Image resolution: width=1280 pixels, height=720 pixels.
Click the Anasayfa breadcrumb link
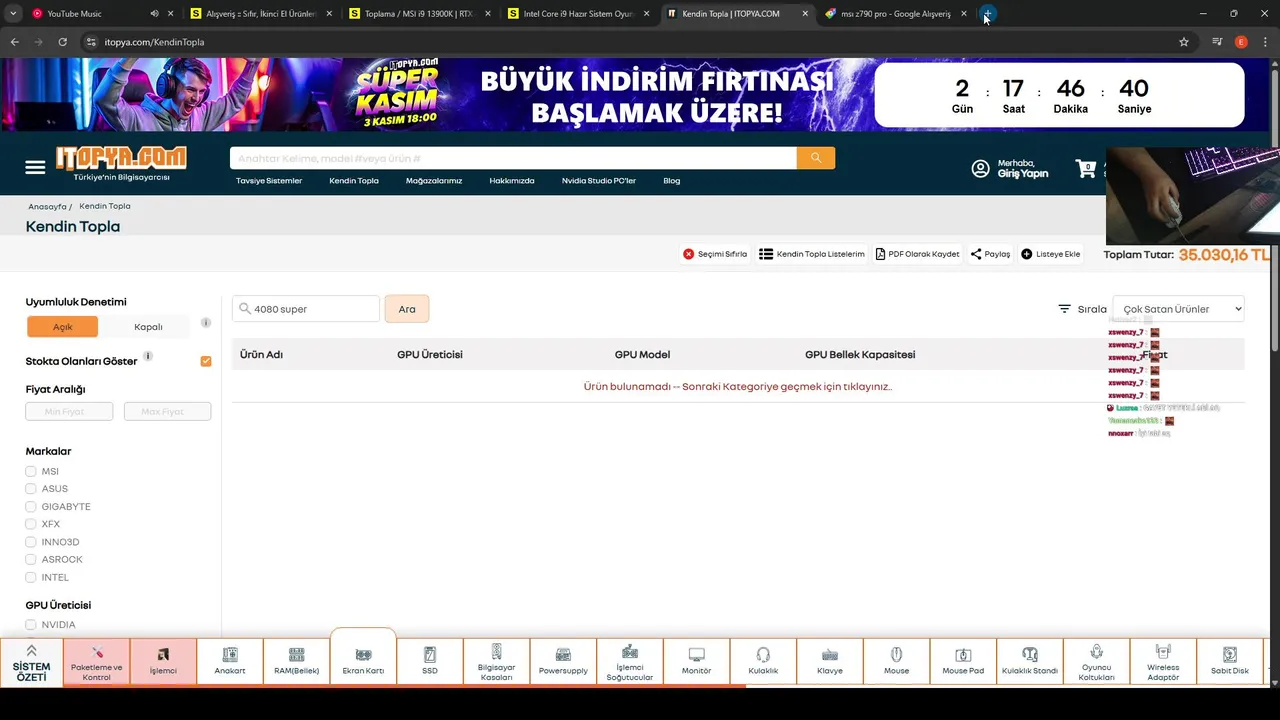pos(47,207)
